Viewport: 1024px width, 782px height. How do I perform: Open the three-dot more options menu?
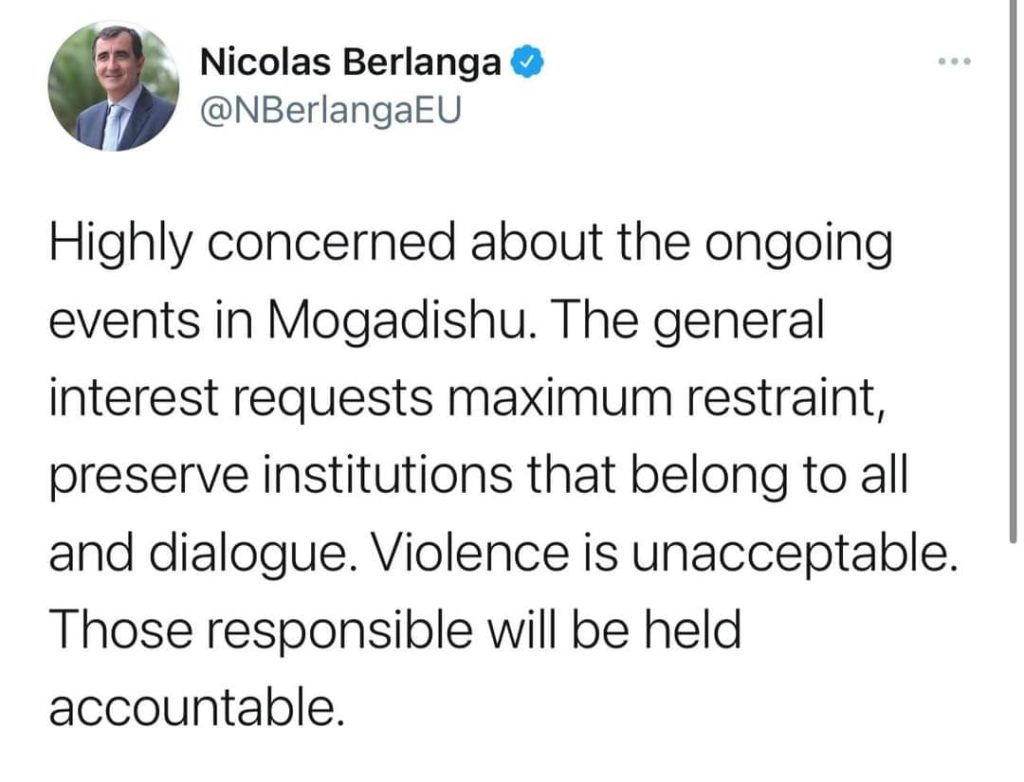point(955,62)
